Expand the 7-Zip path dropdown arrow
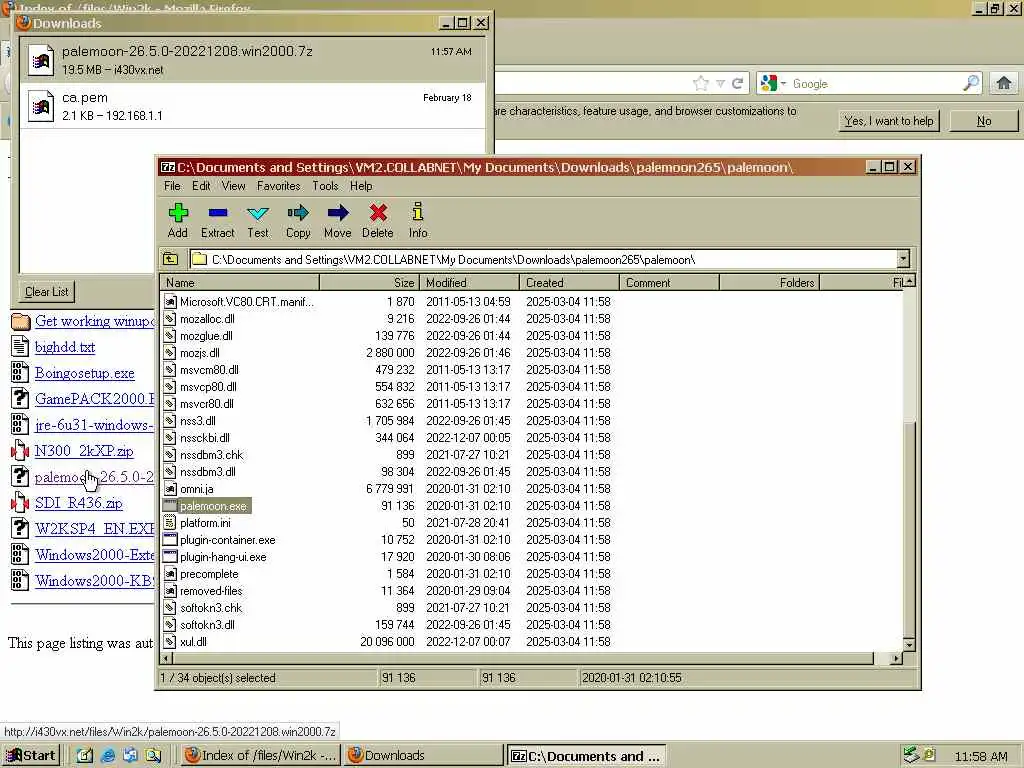This screenshot has width=1024, height=768. [x=903, y=259]
